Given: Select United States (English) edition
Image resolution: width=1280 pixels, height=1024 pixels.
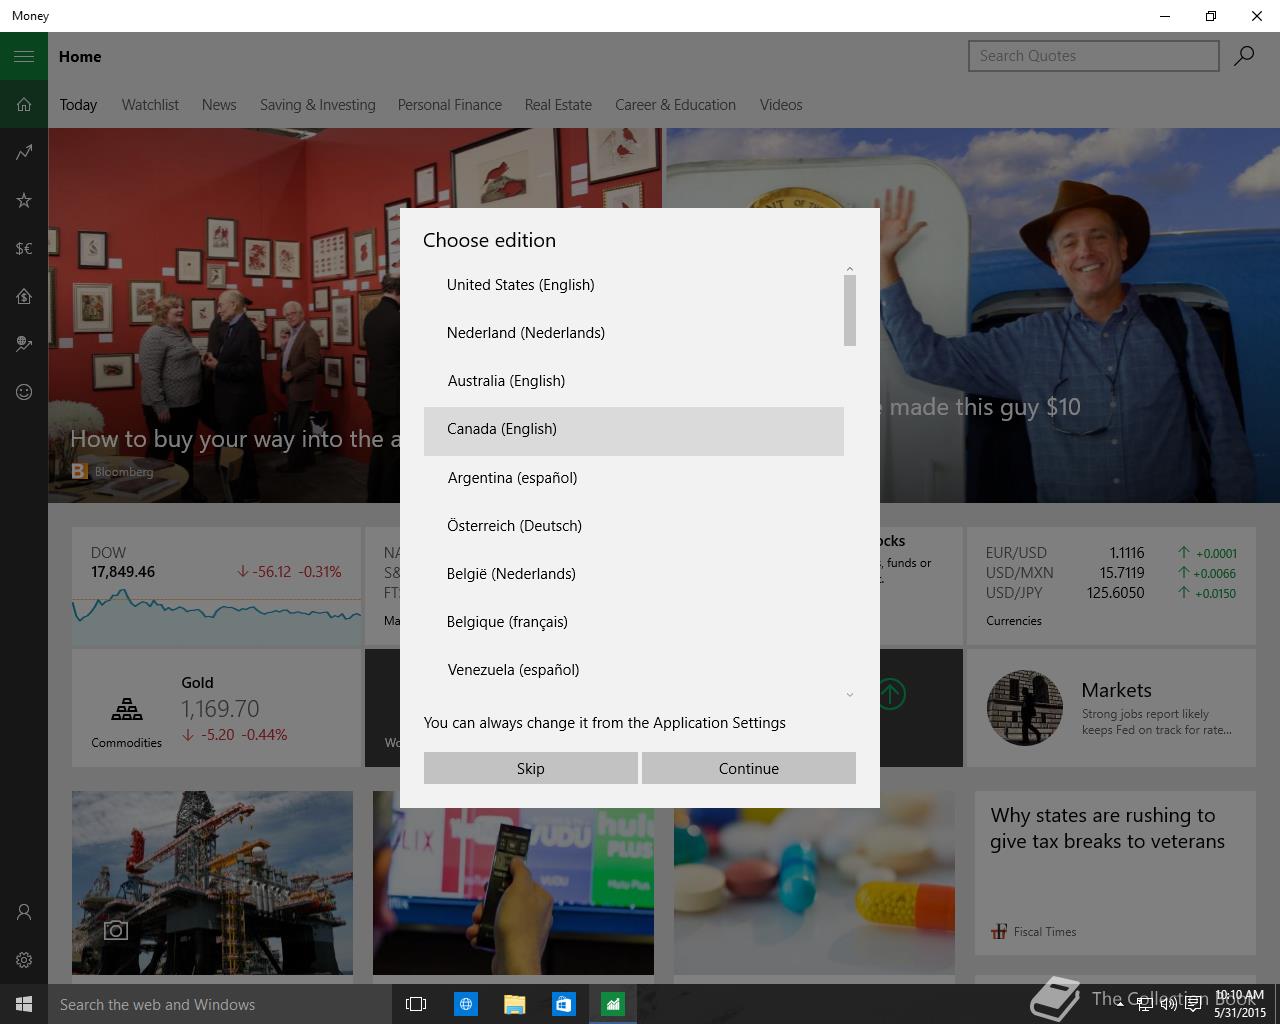Looking at the screenshot, I should tap(634, 285).
